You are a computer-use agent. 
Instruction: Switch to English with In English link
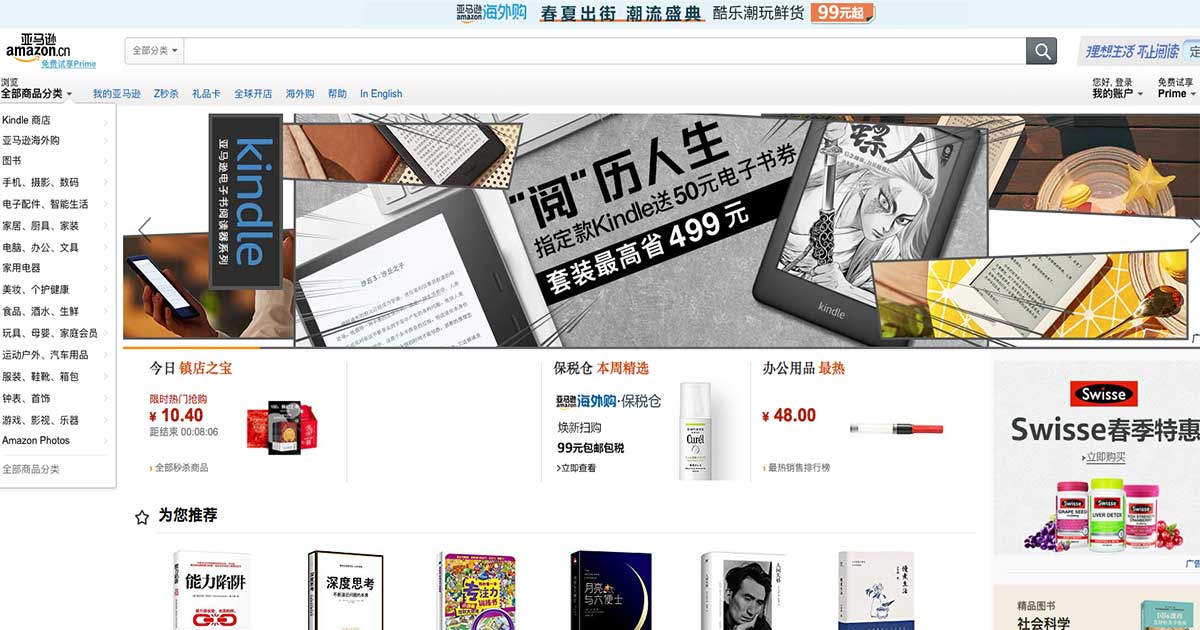tap(381, 92)
